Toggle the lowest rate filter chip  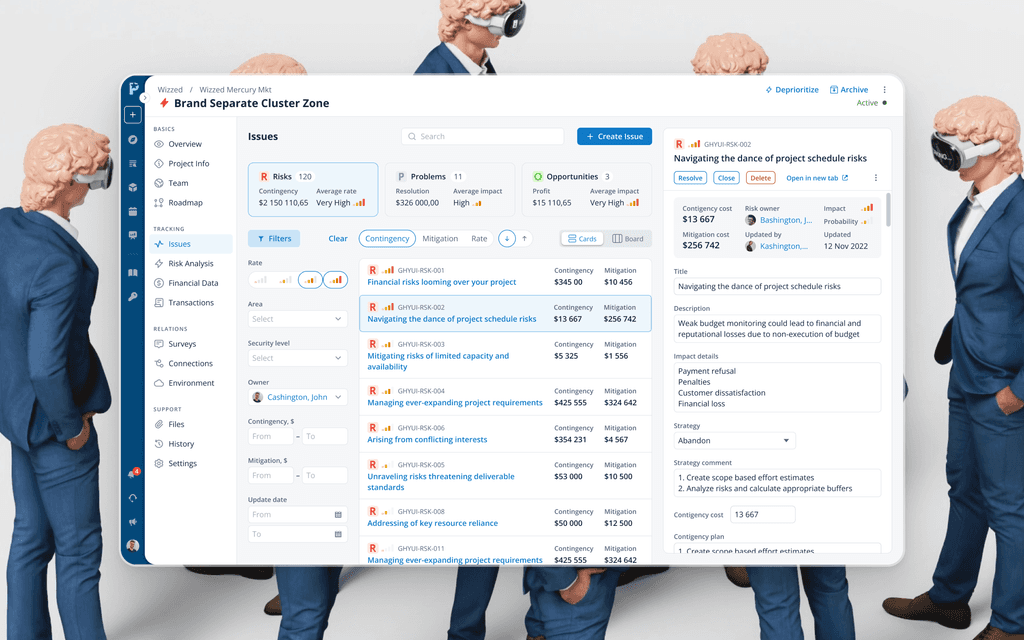[261, 280]
